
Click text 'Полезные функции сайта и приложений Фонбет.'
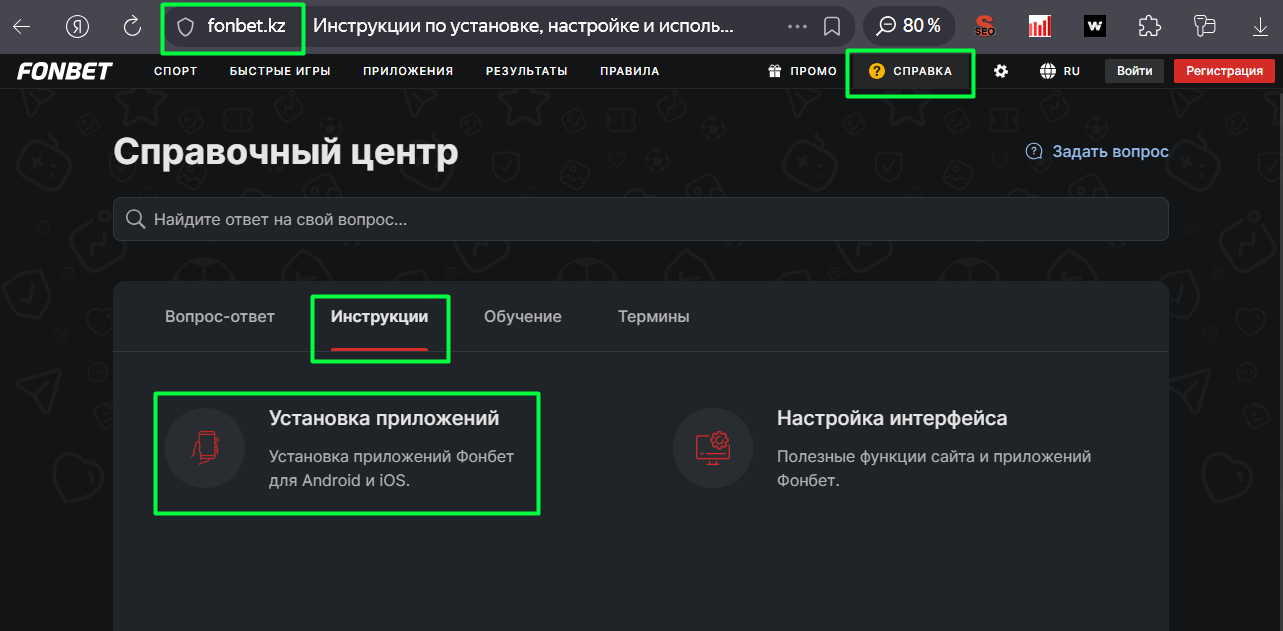pos(934,468)
